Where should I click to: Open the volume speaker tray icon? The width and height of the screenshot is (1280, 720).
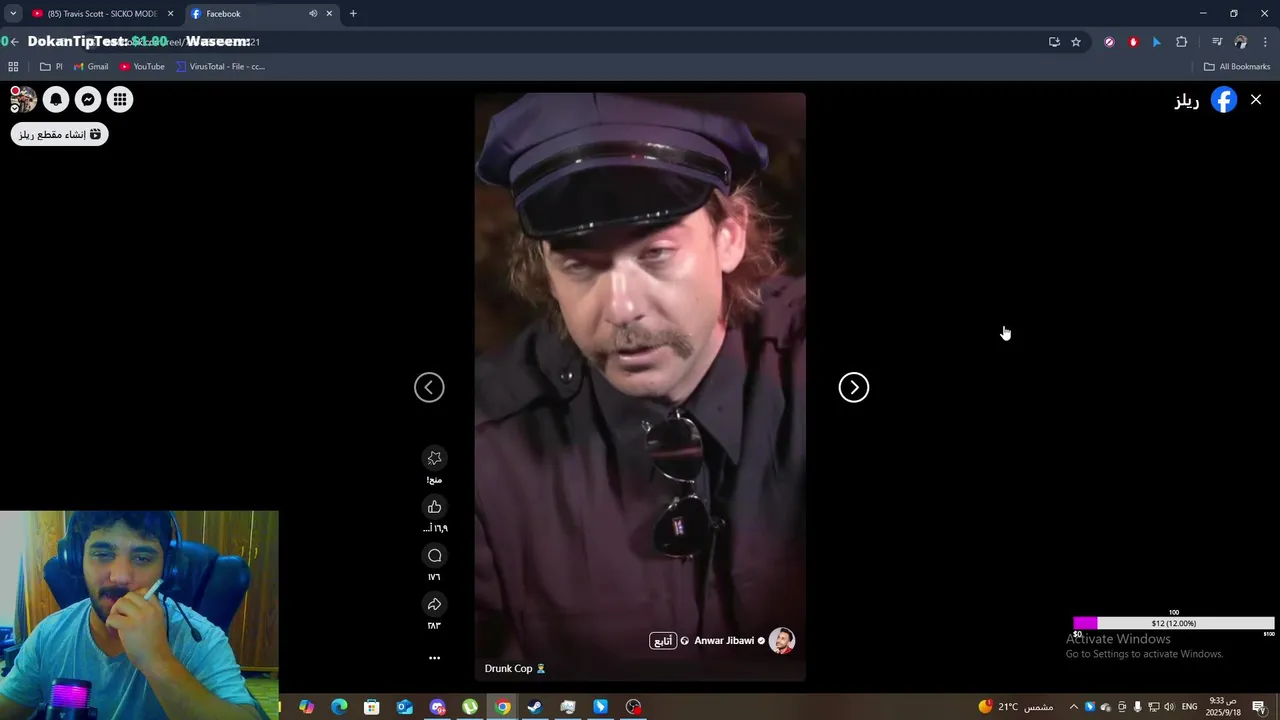(1169, 707)
